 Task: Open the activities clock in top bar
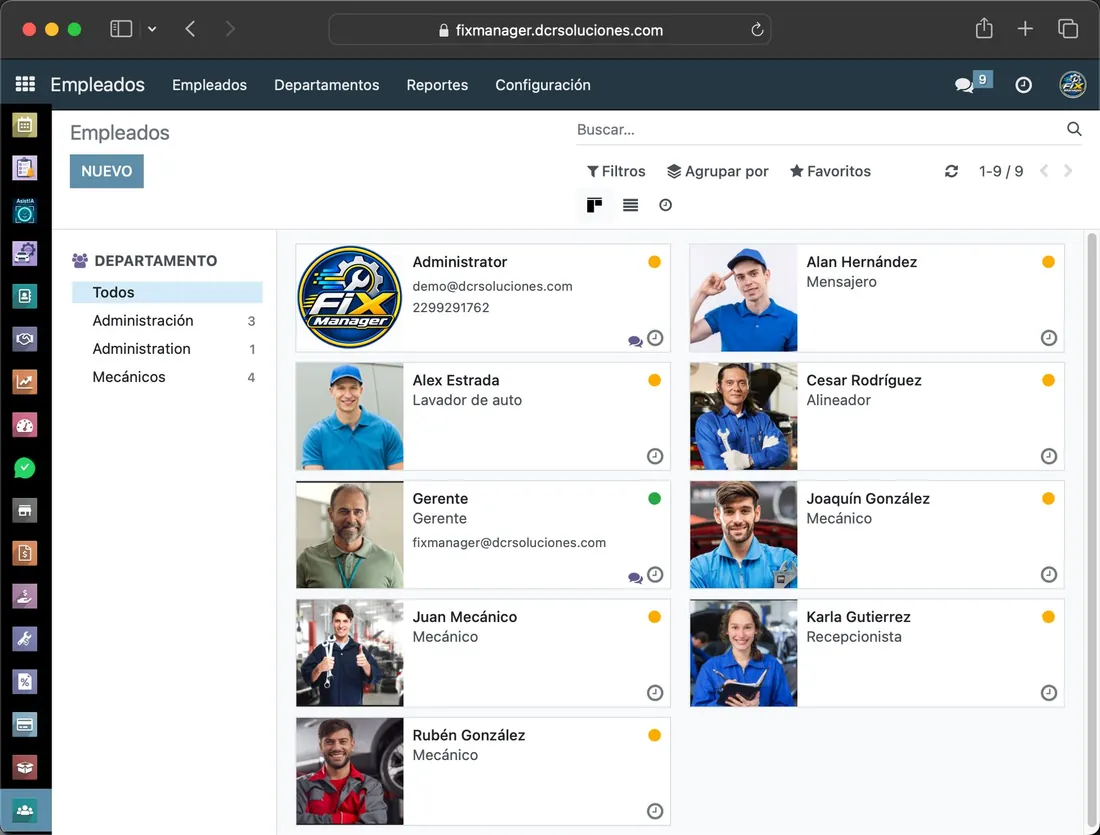pos(1024,85)
